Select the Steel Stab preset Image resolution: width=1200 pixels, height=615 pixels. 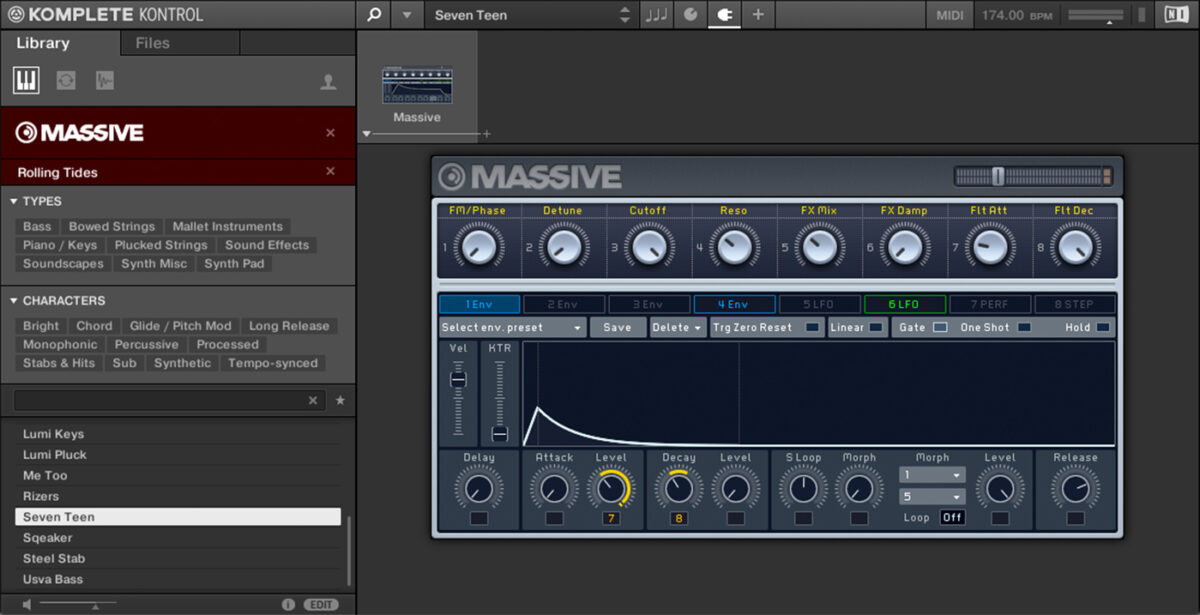pyautogui.click(x=177, y=558)
